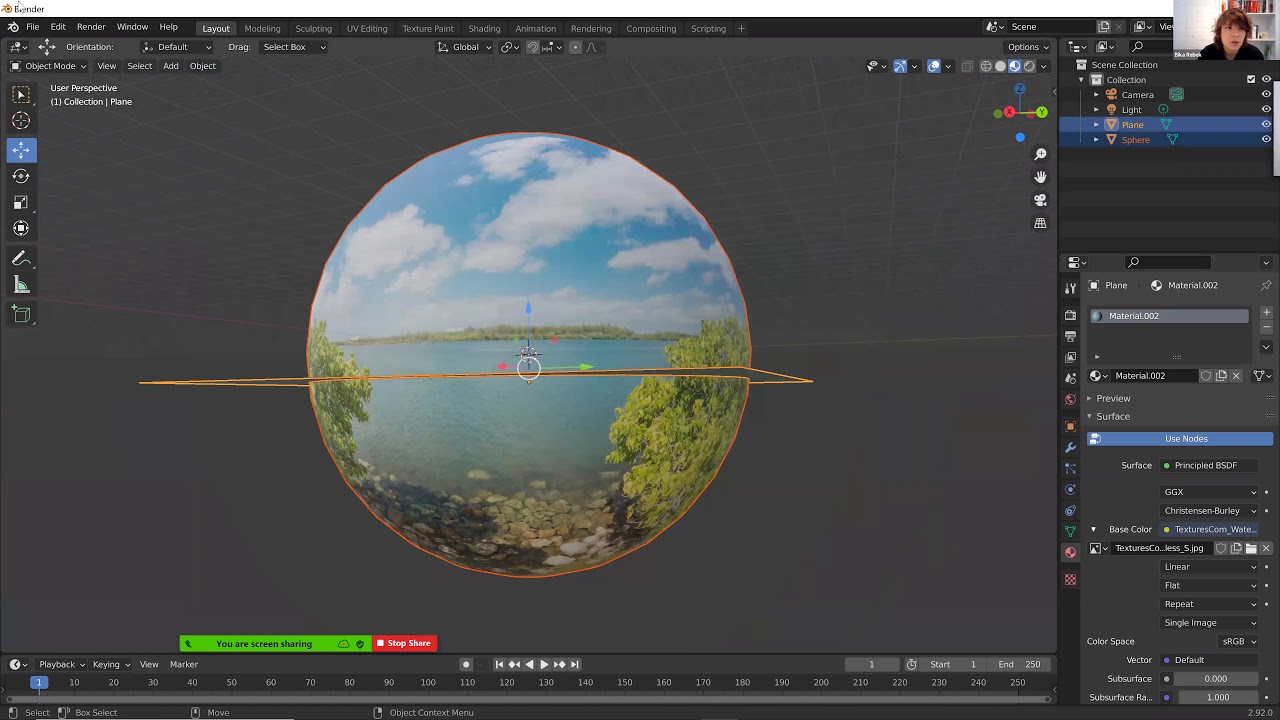1280x720 pixels.
Task: Open the Options dropdown
Action: click(x=1027, y=47)
